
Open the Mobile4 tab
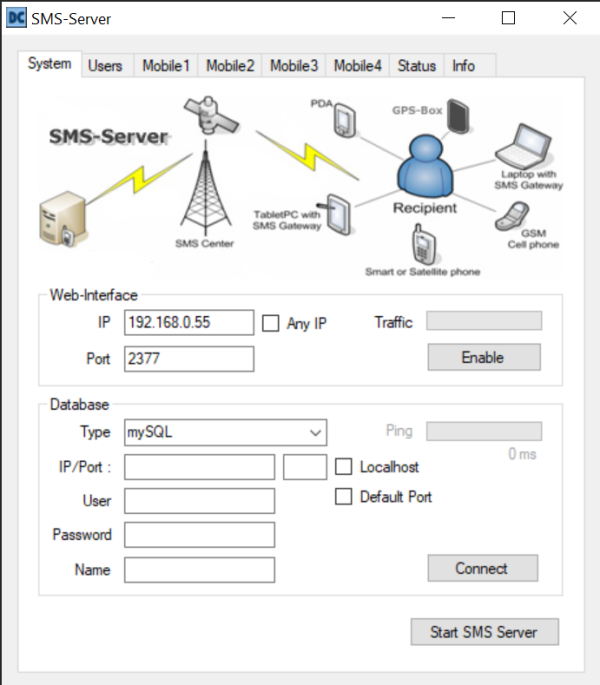coord(357,66)
